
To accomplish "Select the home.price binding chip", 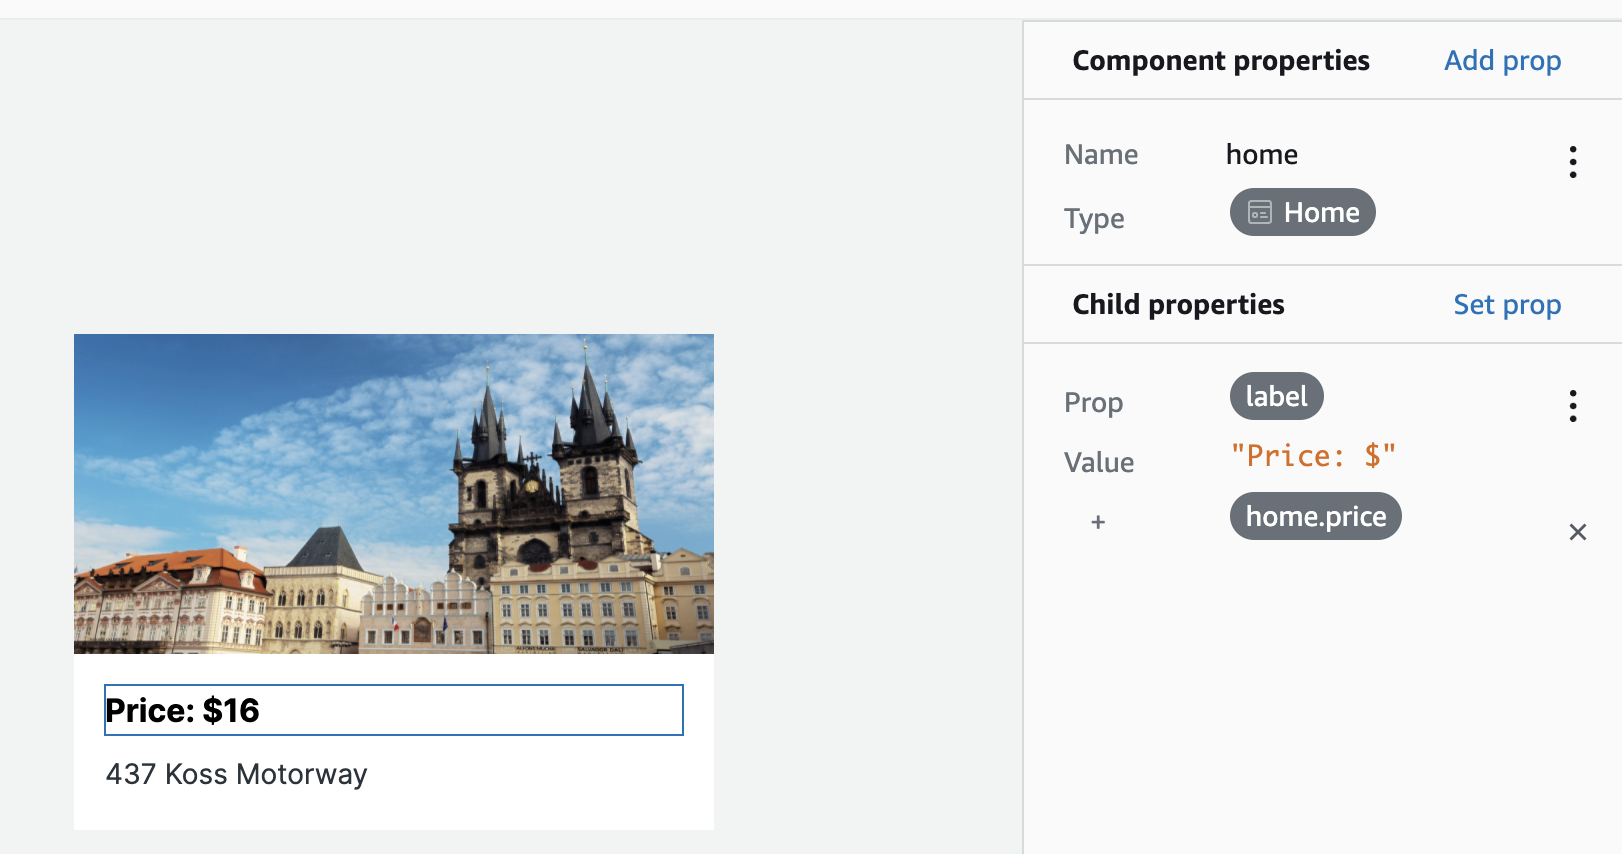I will (1315, 516).
